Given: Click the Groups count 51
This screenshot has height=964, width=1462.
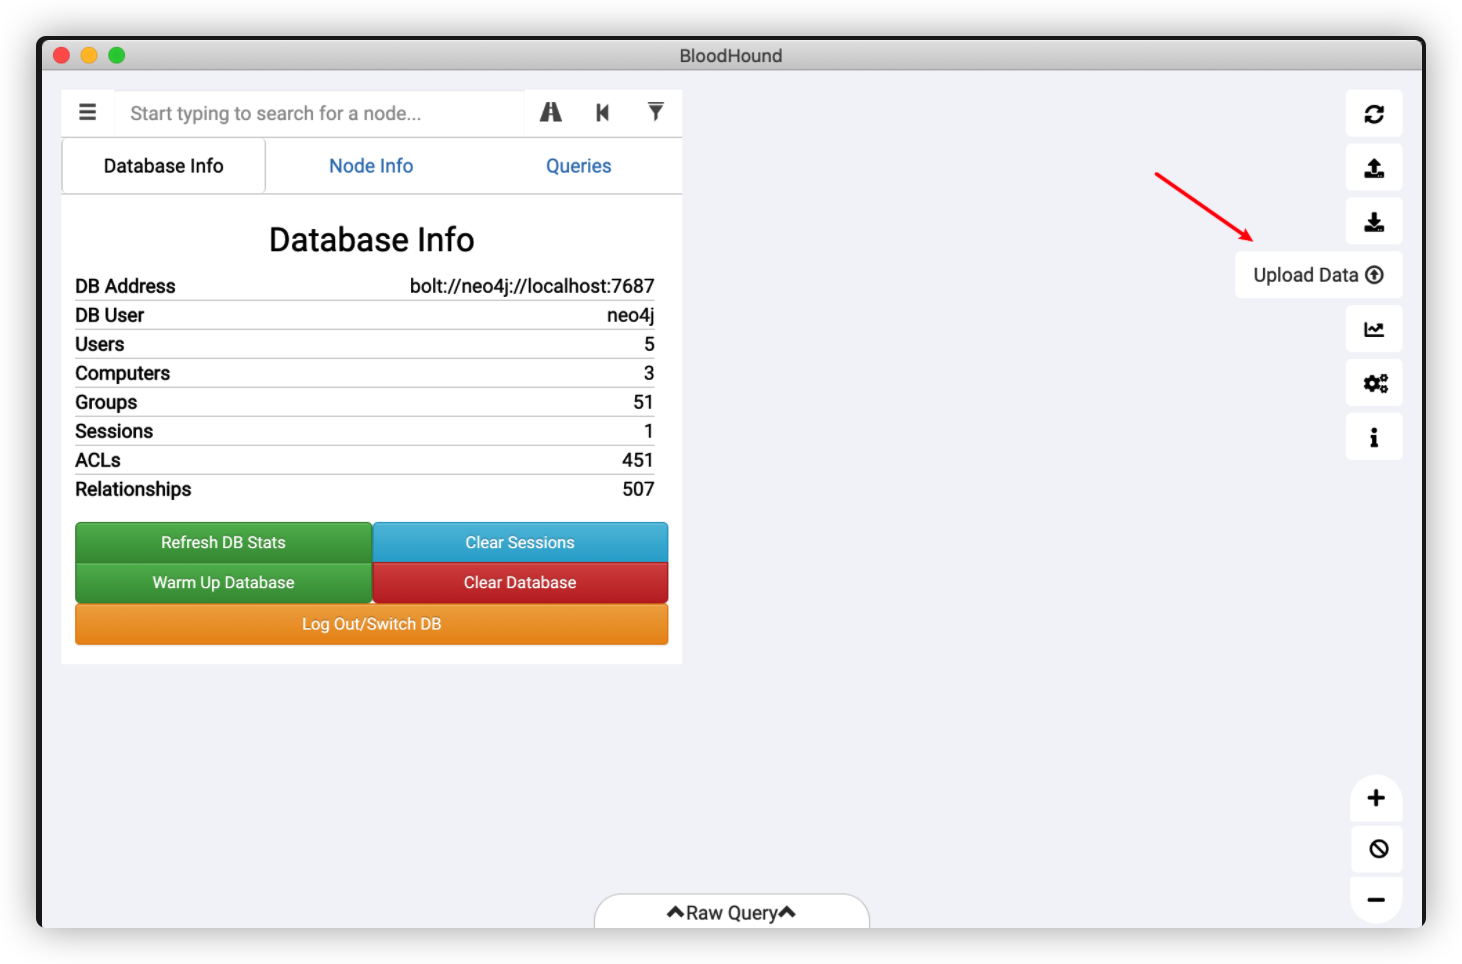Looking at the screenshot, I should coord(643,402).
